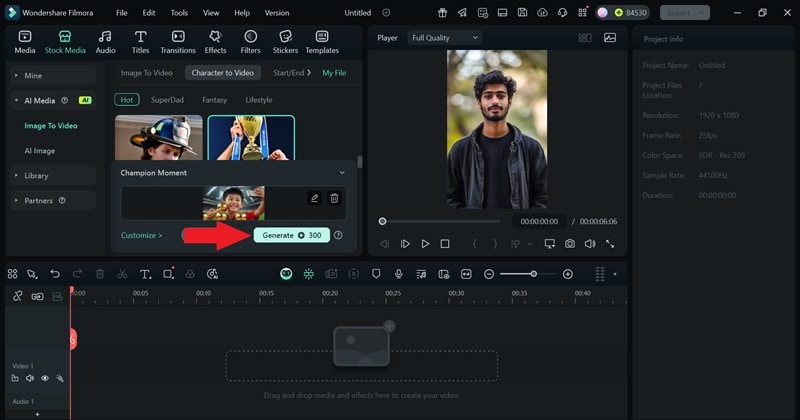
Task: Select the SuperDad category tab
Action: (x=167, y=100)
